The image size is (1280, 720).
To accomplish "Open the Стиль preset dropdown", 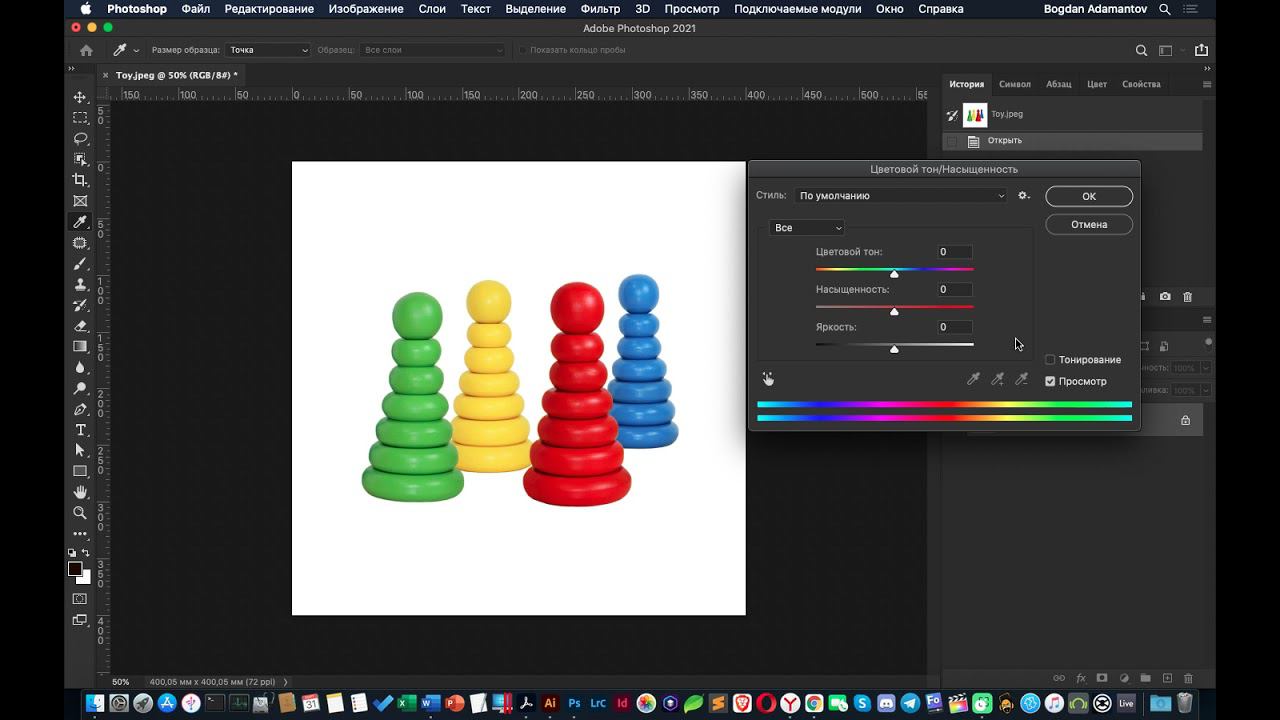I will (901, 196).
